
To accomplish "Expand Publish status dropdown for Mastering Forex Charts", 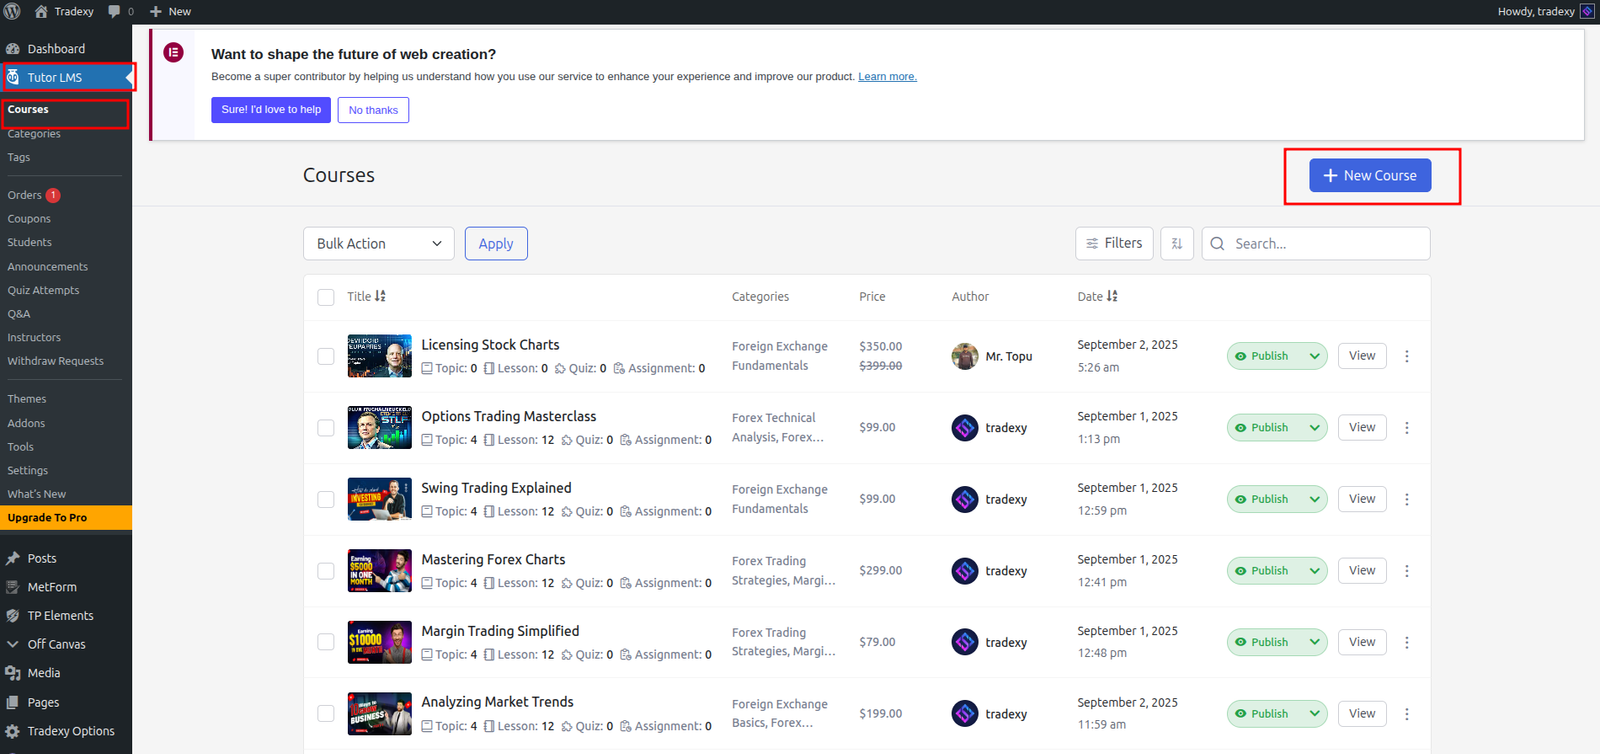I will [x=1315, y=571].
